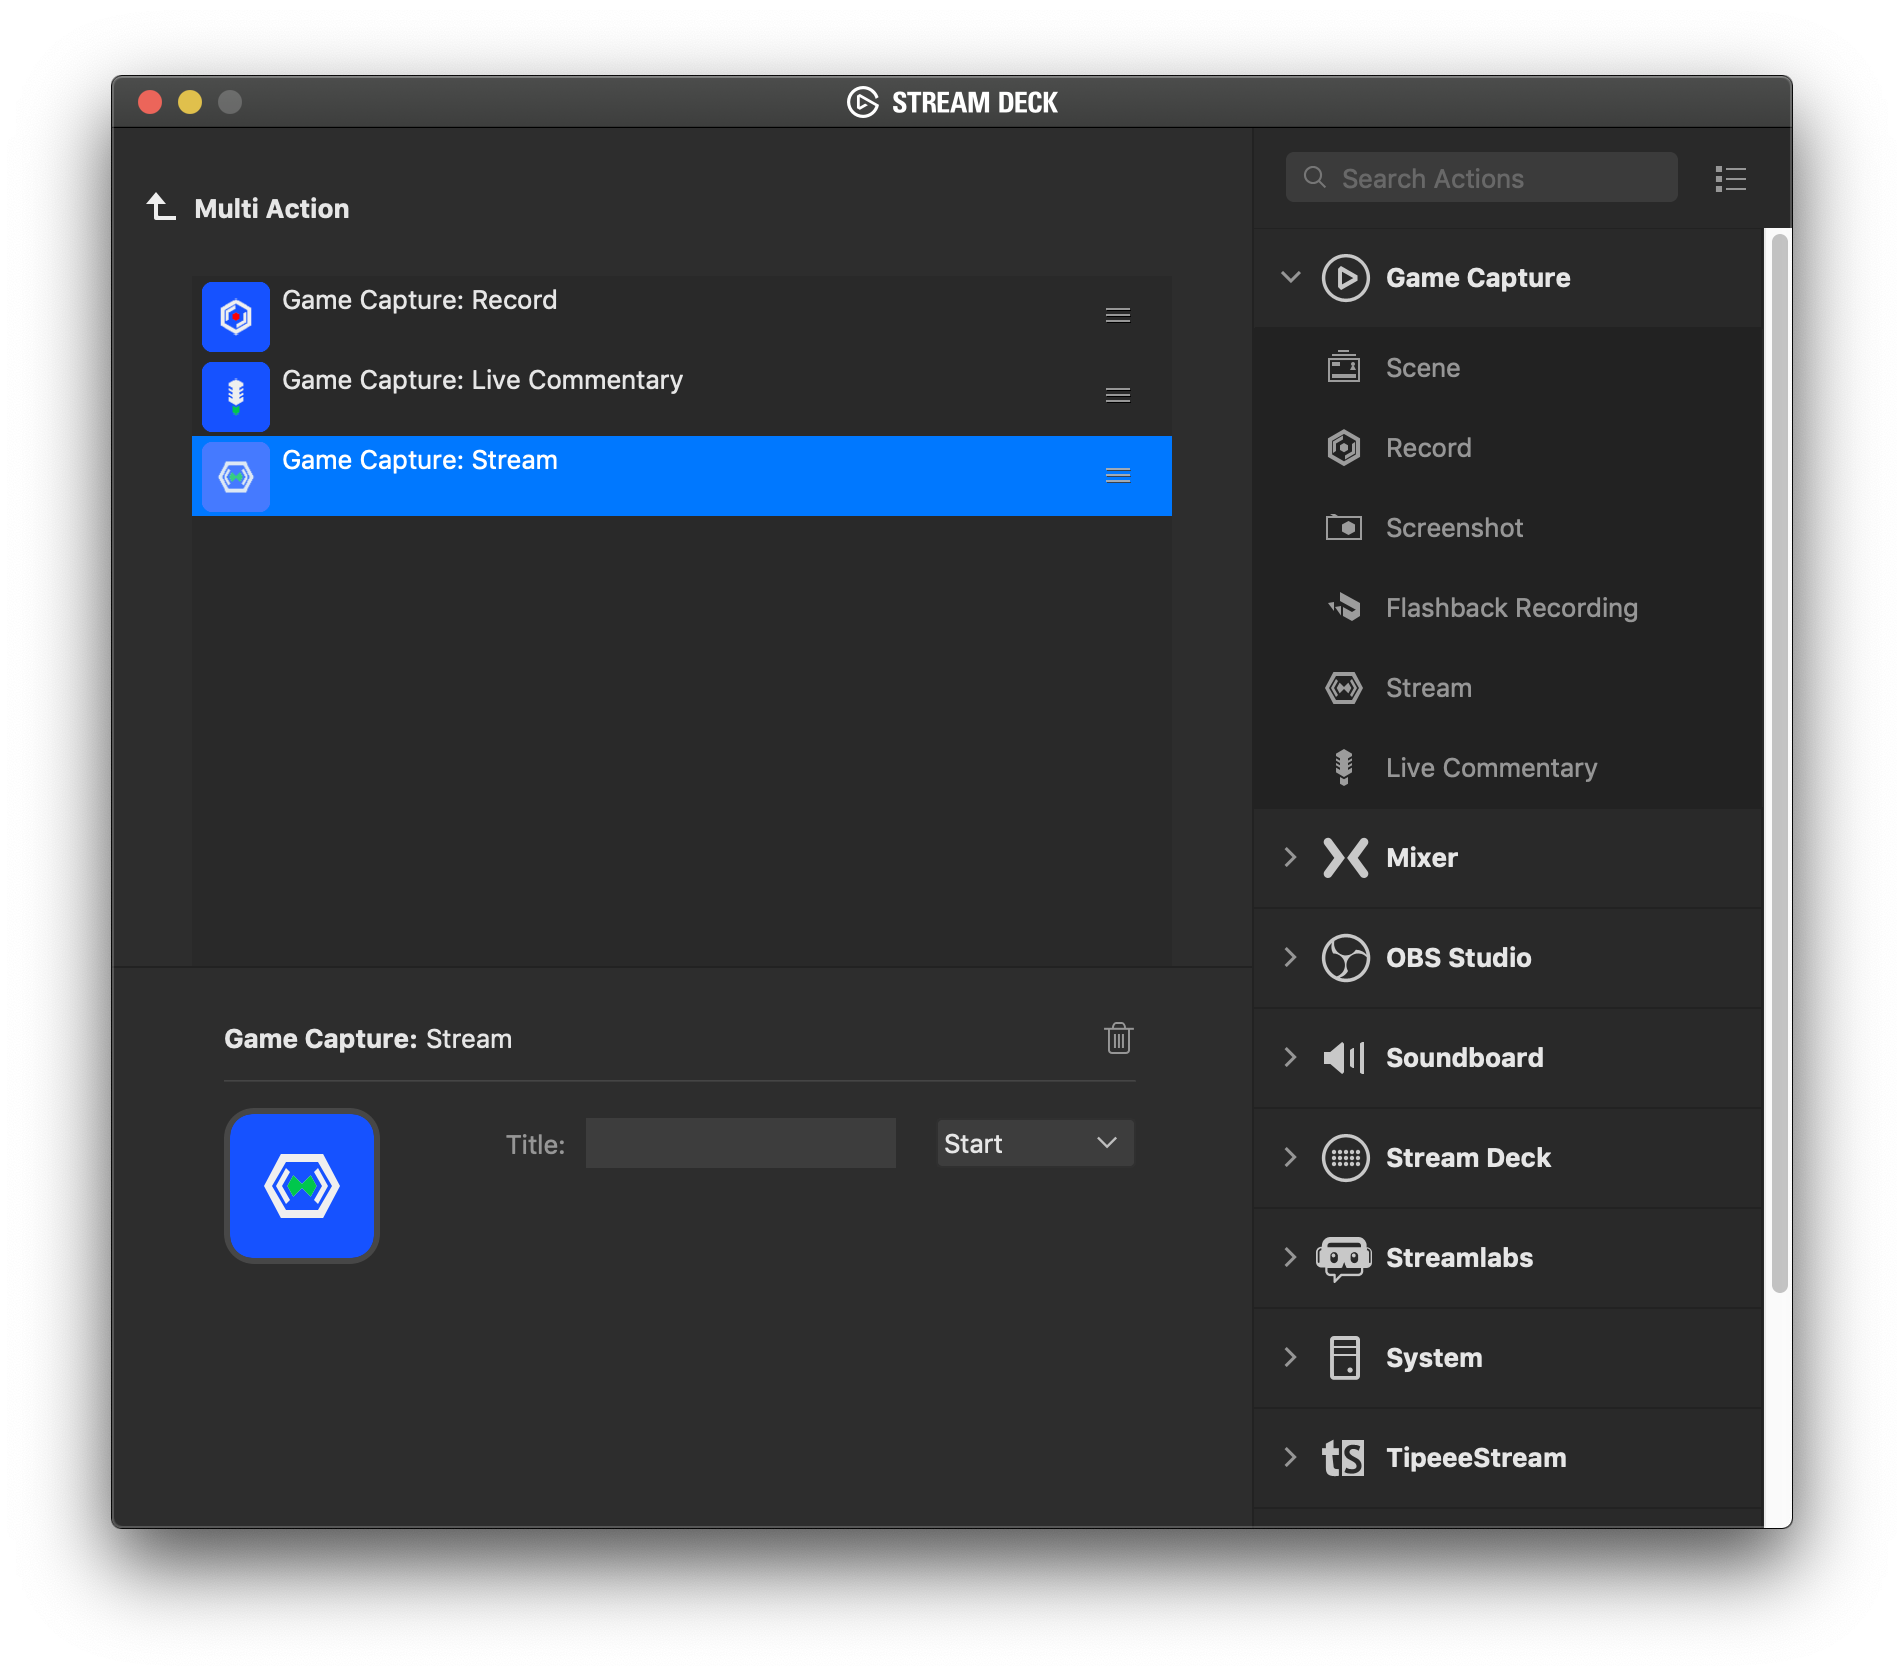The height and width of the screenshot is (1676, 1904).
Task: Click the back arrow beside Multi Action
Action: tap(161, 207)
